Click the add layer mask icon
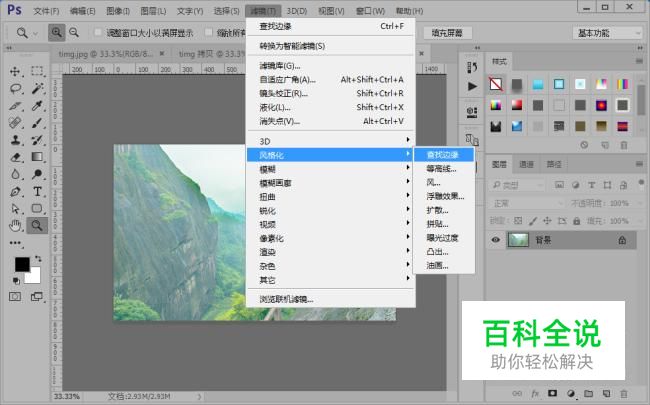Image resolution: width=650 pixels, height=405 pixels. pyautogui.click(x=552, y=393)
